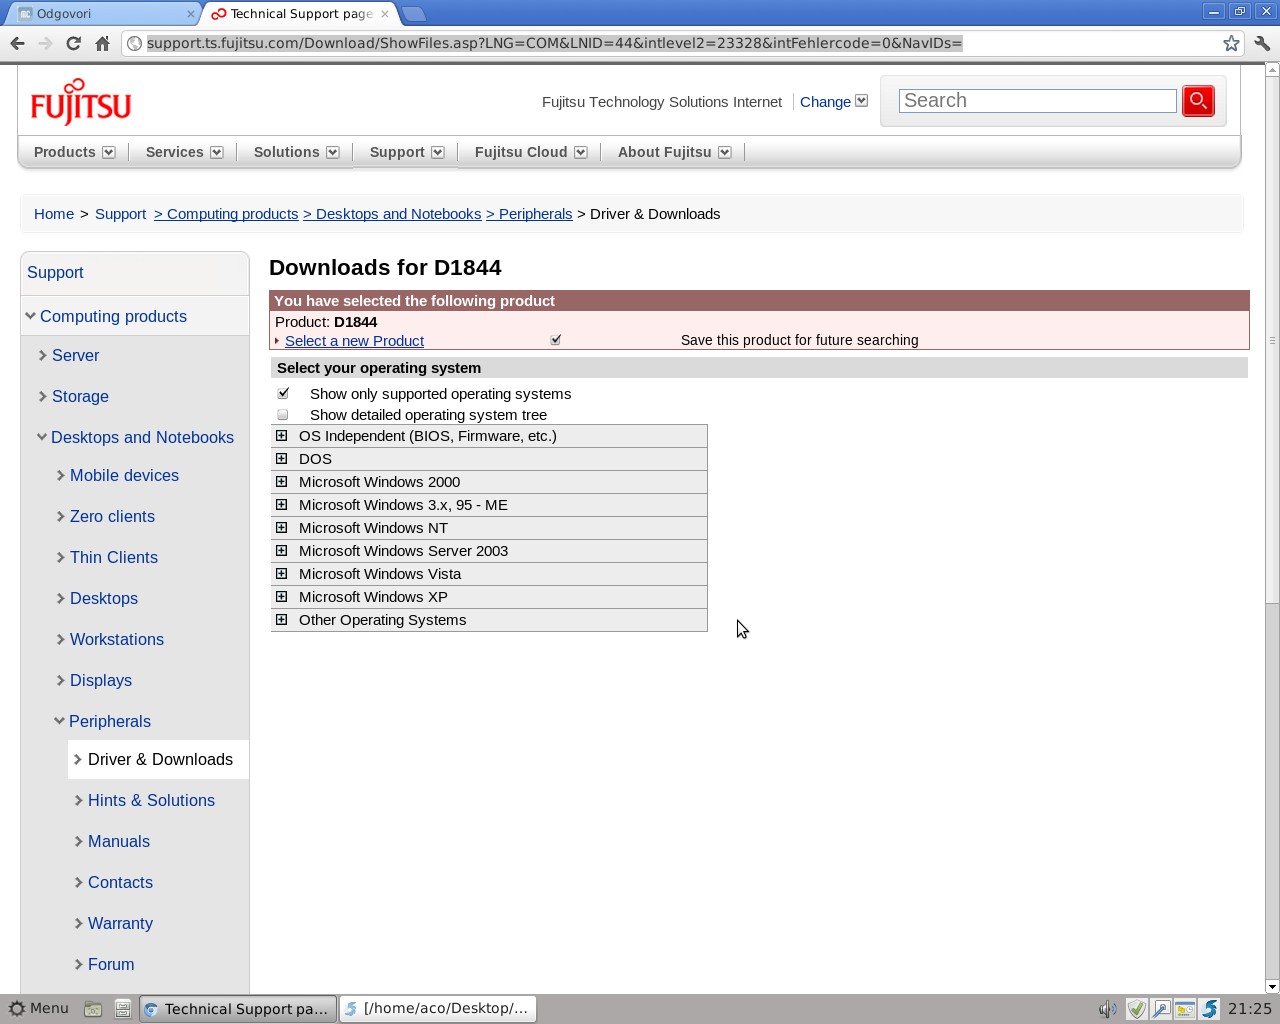Open Thin Clients in the sidebar
The image size is (1280, 1024).
(x=114, y=558)
